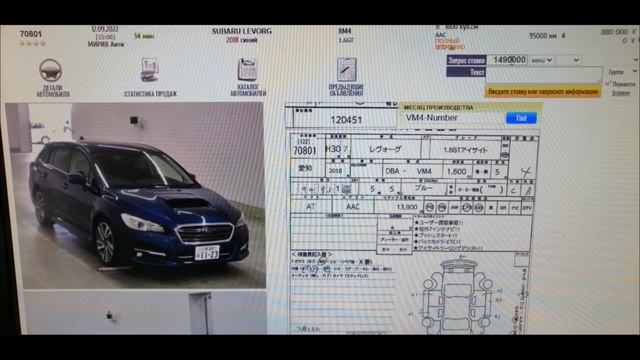Viewport: 640px width, 360px height.
Task: Click the VM4-Number search field
Action: pyautogui.click(x=454, y=118)
